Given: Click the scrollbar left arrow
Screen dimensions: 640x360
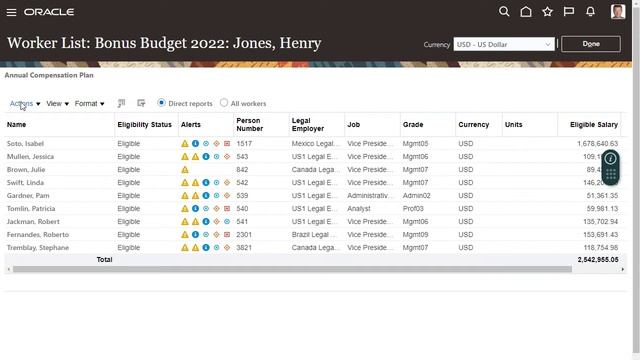Looking at the screenshot, I should pyautogui.click(x=9, y=269).
